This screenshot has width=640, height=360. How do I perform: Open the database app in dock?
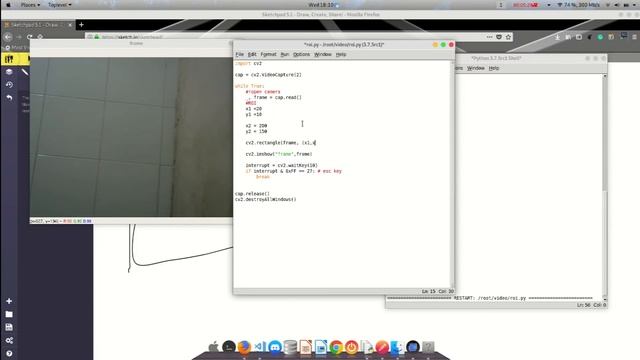290,347
